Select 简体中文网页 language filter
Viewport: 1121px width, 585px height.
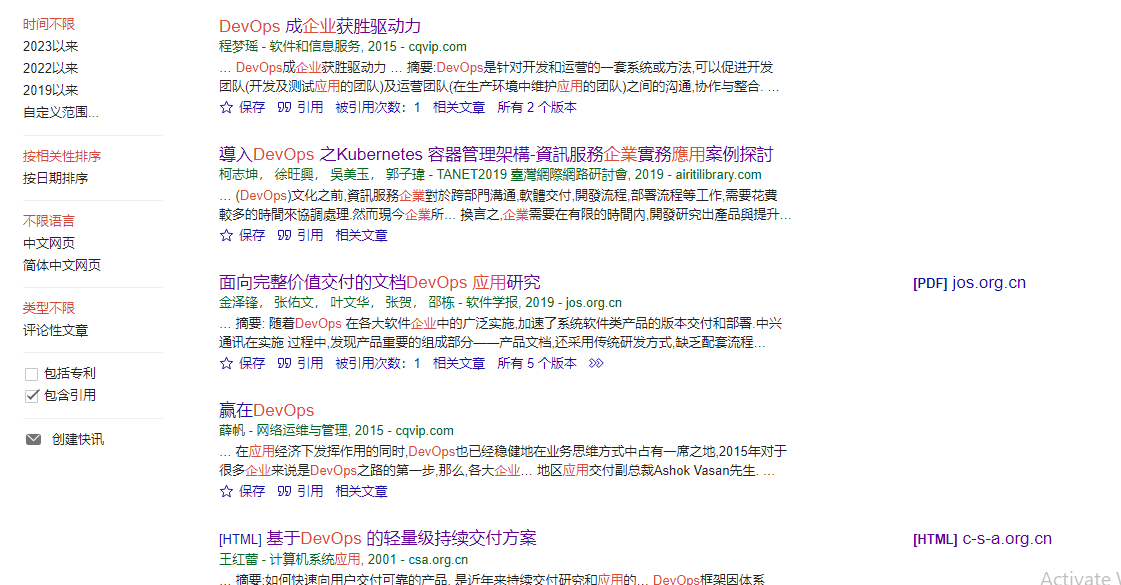(62, 265)
